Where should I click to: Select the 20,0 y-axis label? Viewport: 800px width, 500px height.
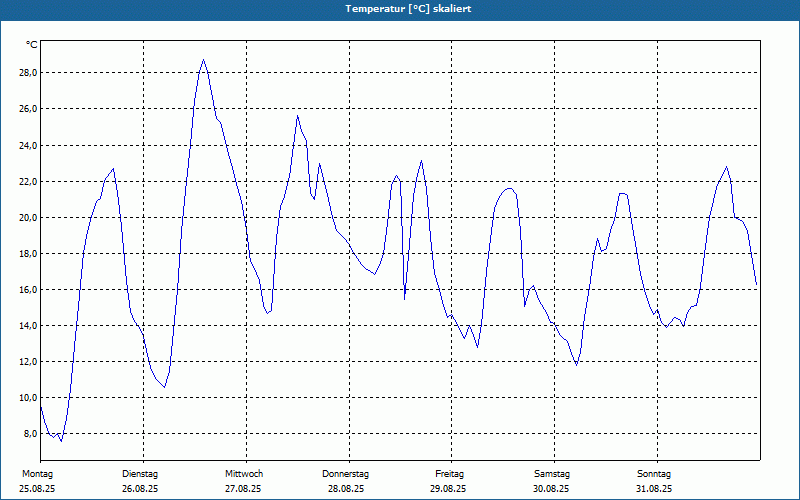coord(28,217)
